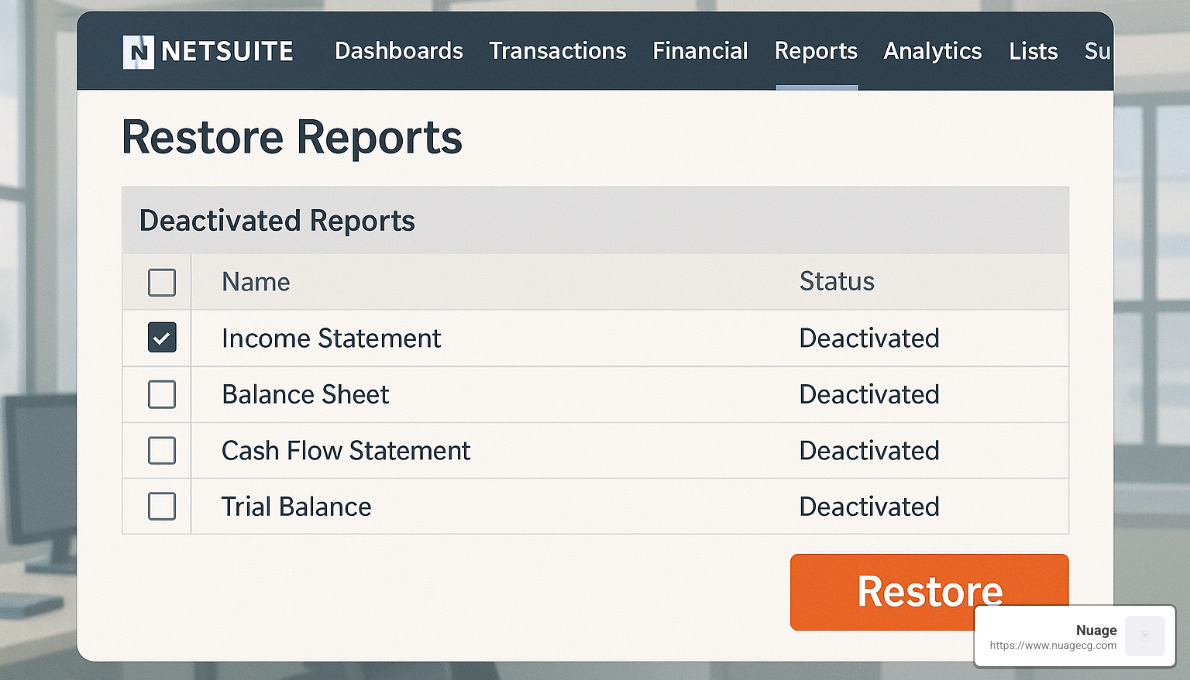Click Deactivated status of Trial Balance
This screenshot has width=1190, height=680.
(869, 507)
